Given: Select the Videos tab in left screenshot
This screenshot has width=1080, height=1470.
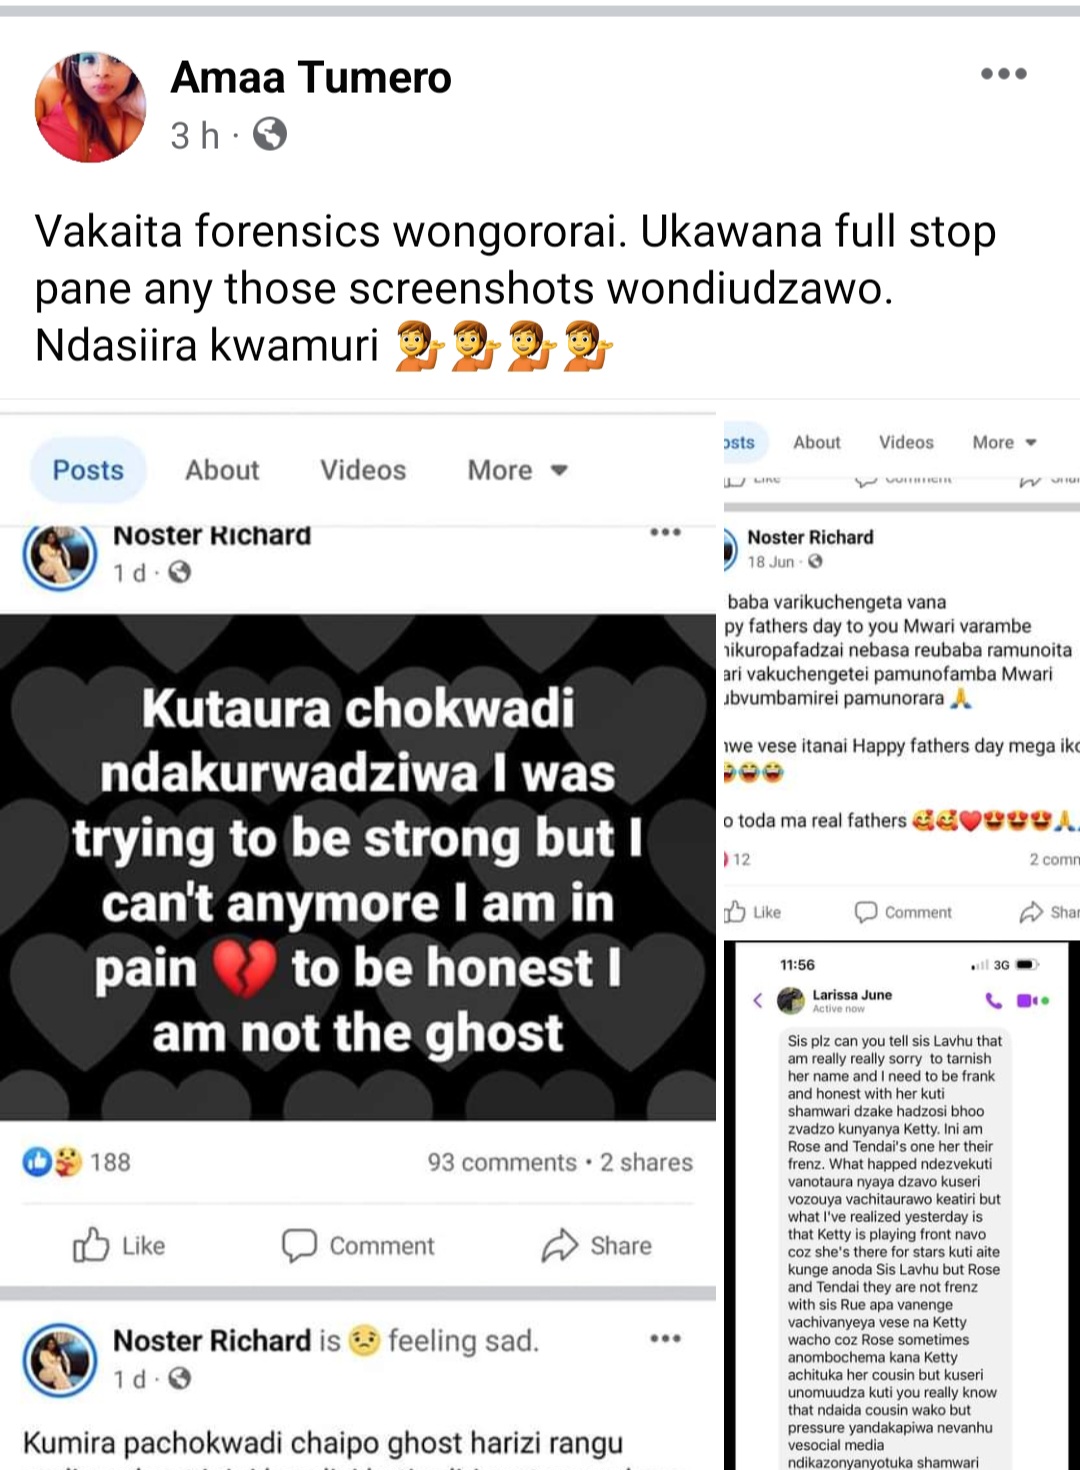Looking at the screenshot, I should coord(363,470).
